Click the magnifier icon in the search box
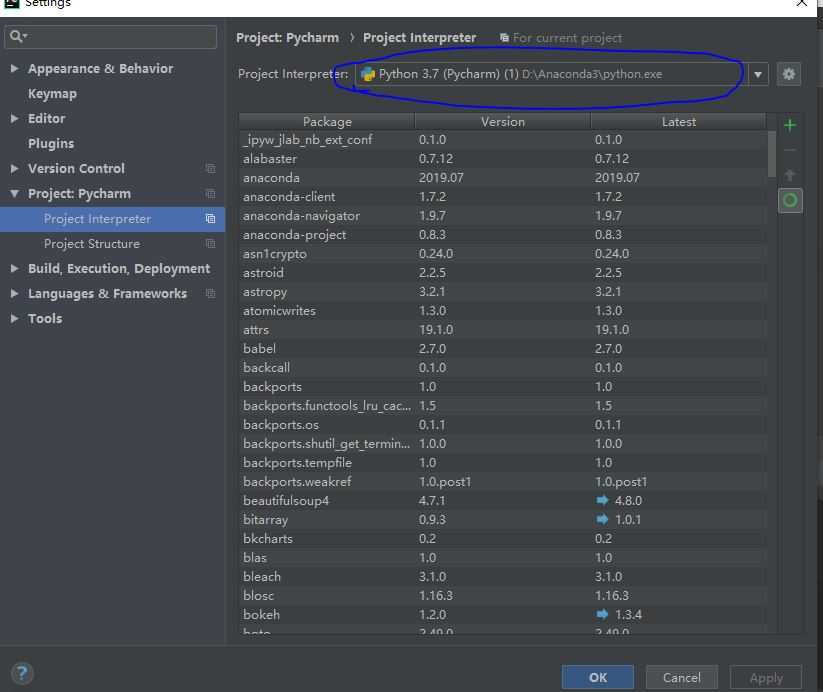 16,36
